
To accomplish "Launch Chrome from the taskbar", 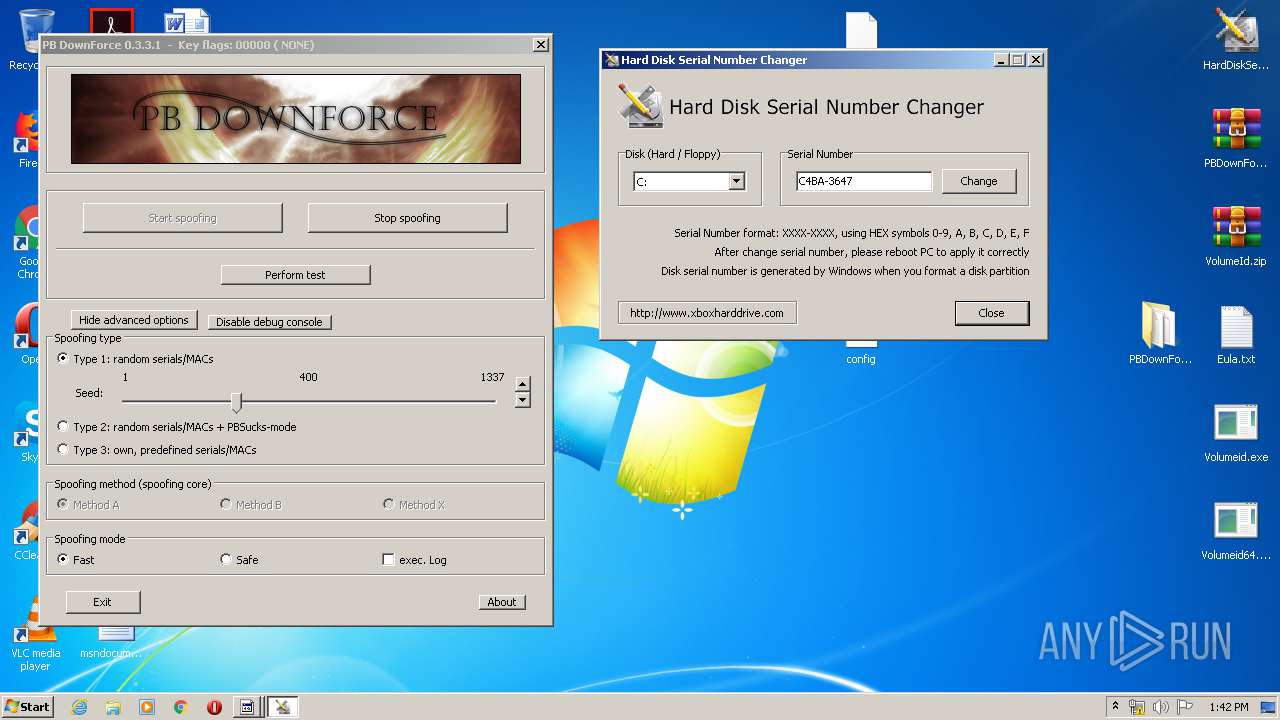I will 181,707.
